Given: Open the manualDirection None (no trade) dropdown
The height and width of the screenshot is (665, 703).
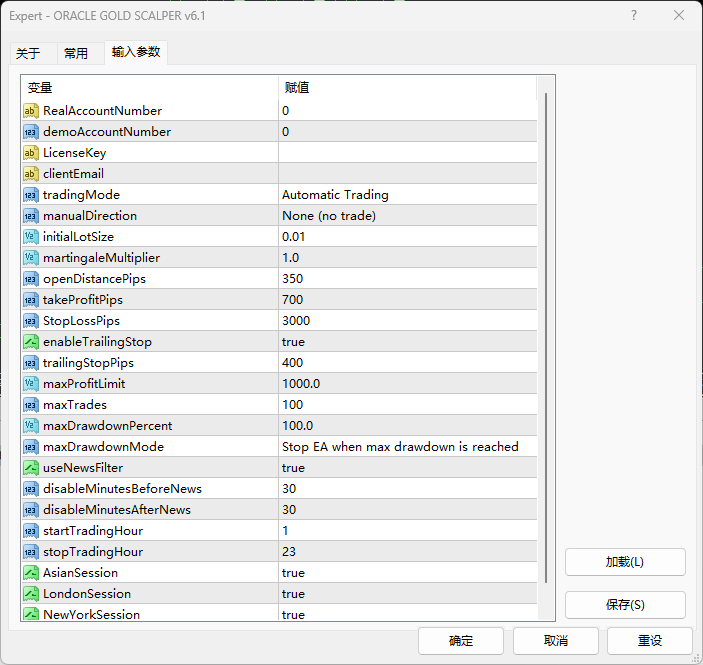Looking at the screenshot, I should click(408, 216).
